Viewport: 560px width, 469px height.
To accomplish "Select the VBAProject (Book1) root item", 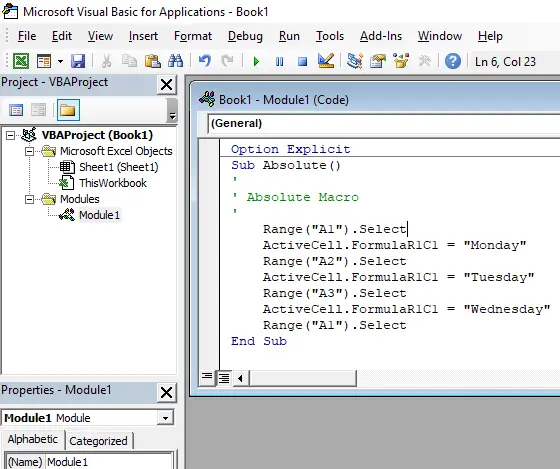I will click(x=97, y=135).
